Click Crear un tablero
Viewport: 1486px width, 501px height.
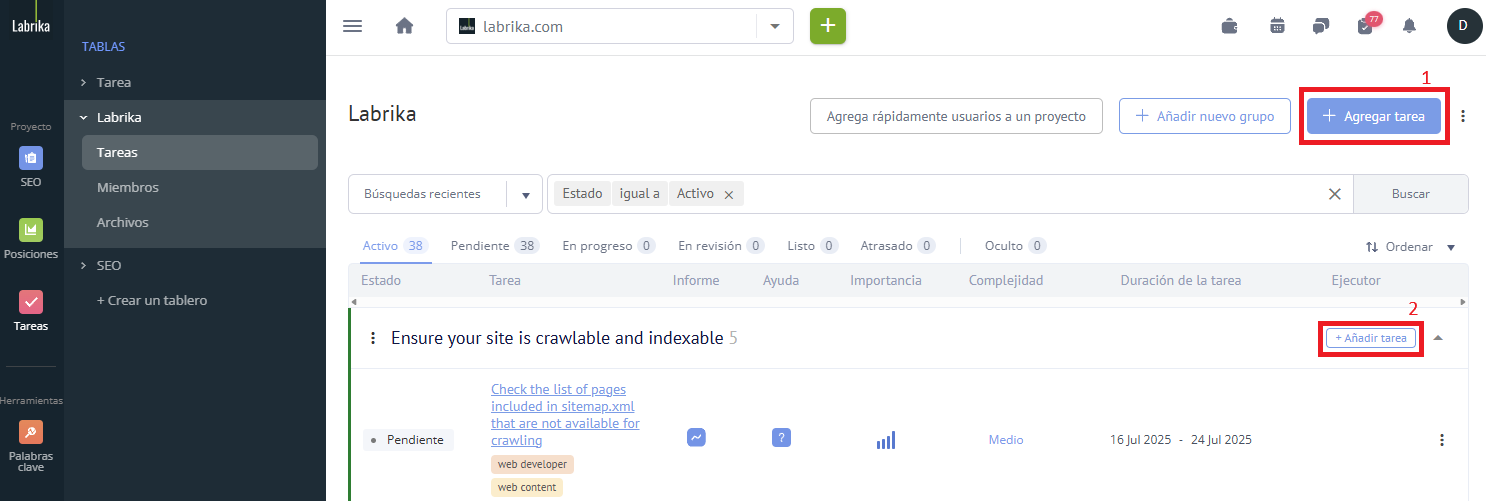point(152,300)
